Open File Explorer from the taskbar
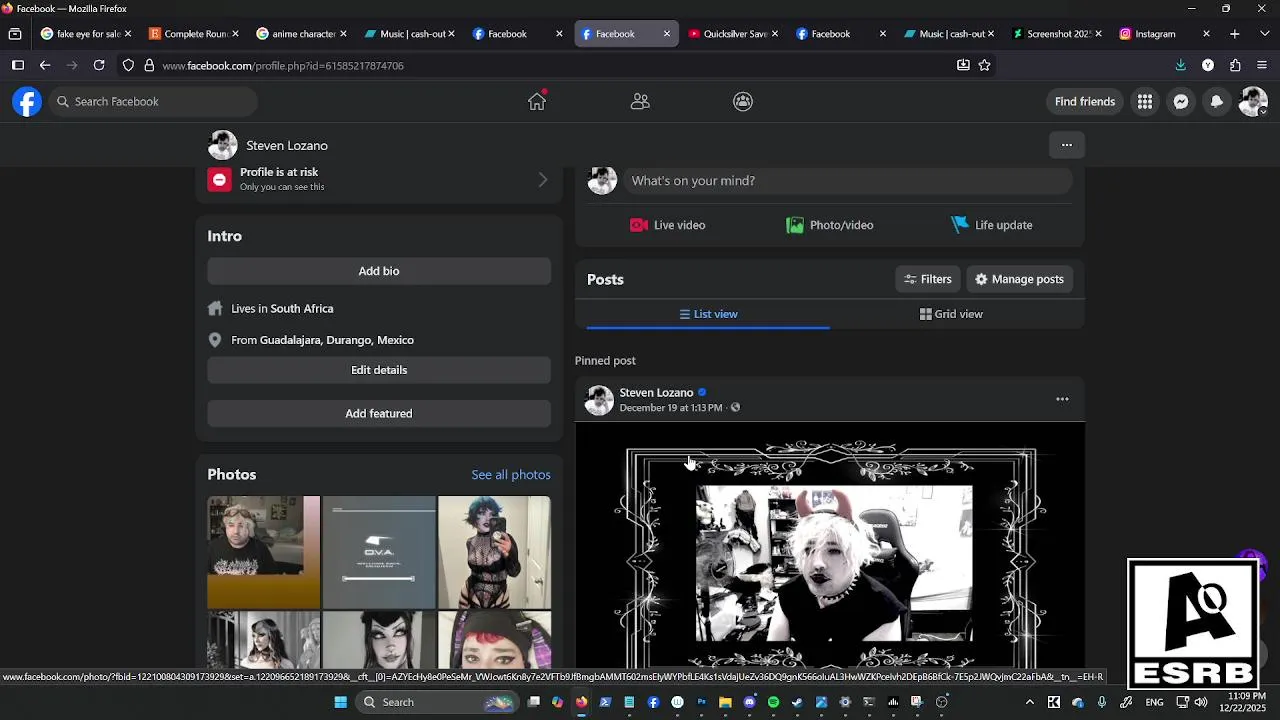1280x720 pixels. 725,702
